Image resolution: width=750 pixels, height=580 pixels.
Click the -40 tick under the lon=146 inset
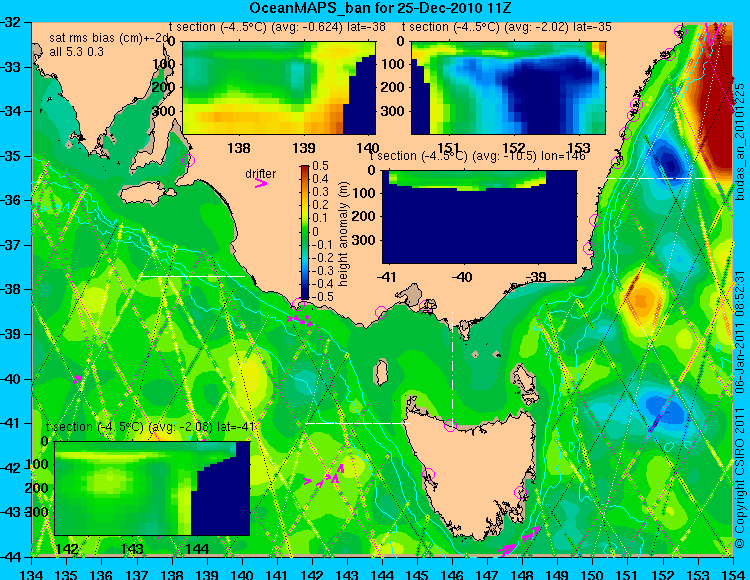[x=461, y=276]
